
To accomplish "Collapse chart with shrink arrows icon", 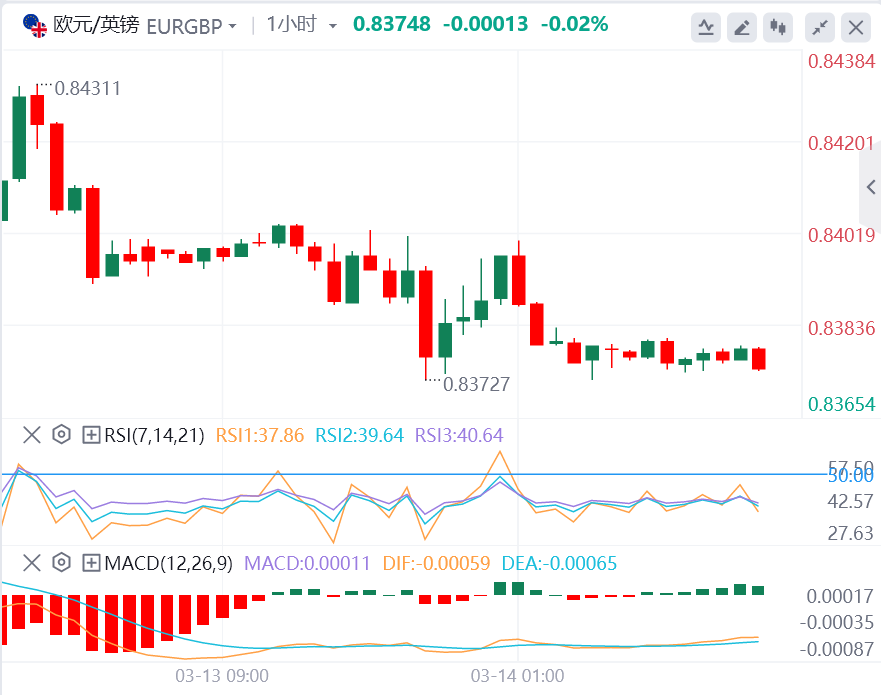I will [x=820, y=27].
